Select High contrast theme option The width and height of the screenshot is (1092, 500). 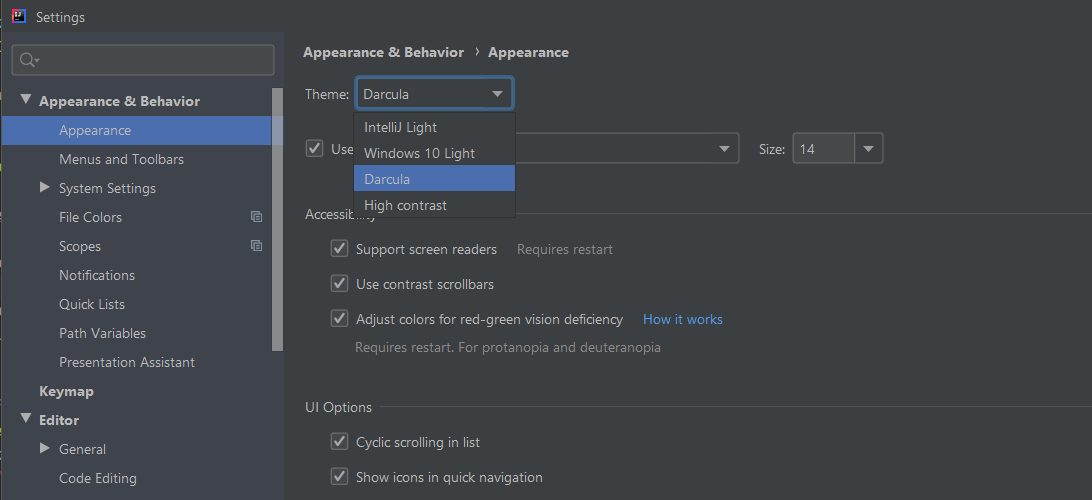(435, 205)
